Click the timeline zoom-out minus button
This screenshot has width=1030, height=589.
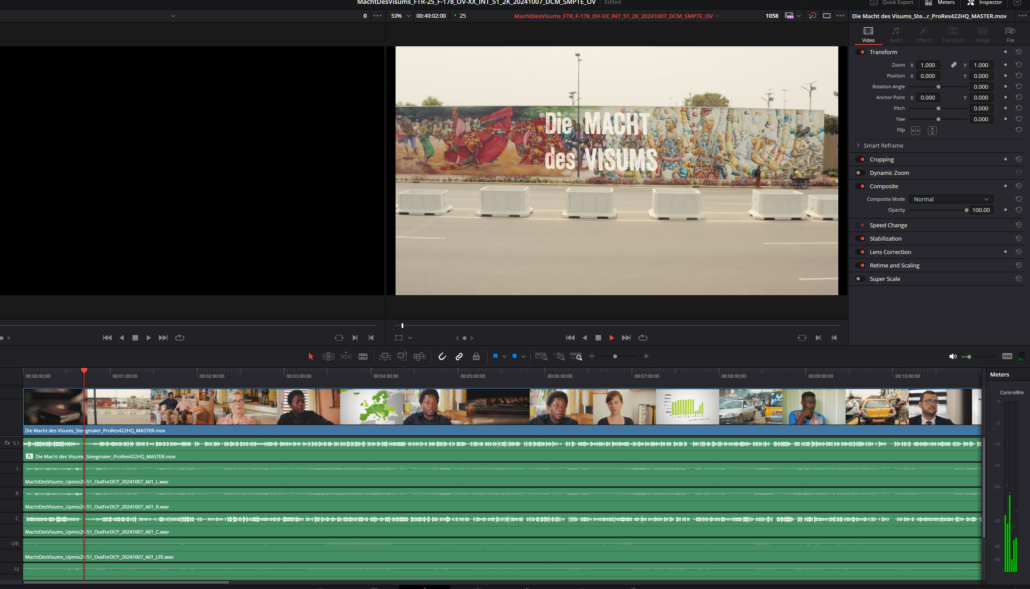pos(592,357)
